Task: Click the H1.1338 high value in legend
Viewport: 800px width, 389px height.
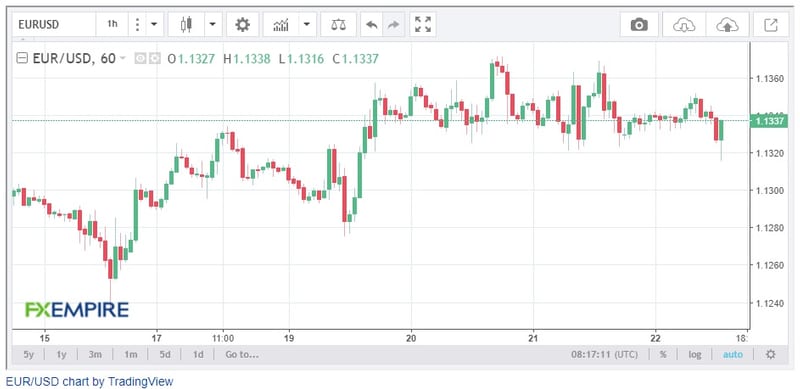Action: pyautogui.click(x=247, y=59)
